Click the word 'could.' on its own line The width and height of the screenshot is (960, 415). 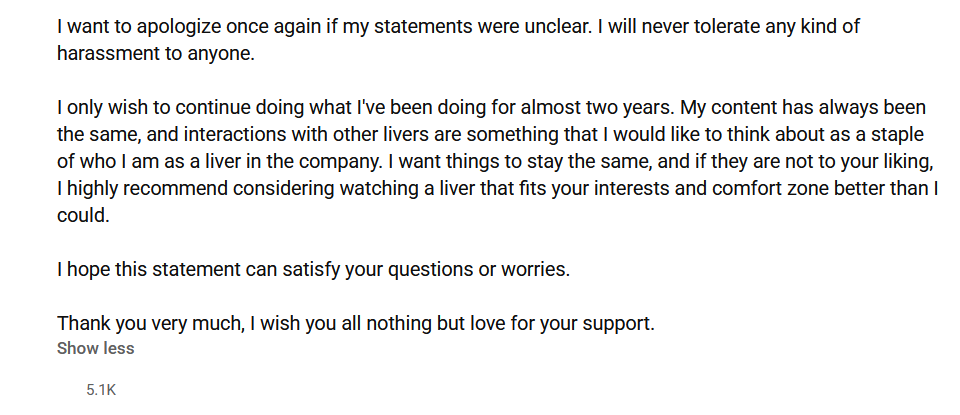click(83, 215)
